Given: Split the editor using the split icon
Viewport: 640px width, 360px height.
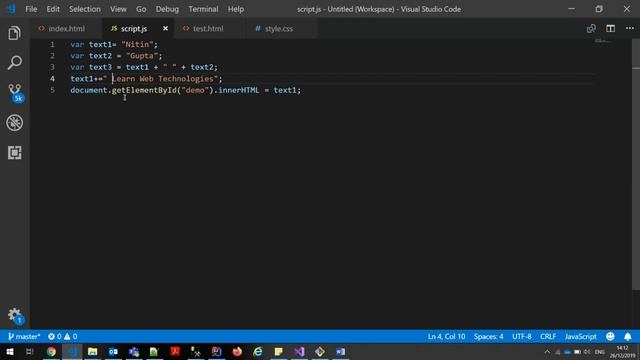Looking at the screenshot, I should (x=610, y=28).
